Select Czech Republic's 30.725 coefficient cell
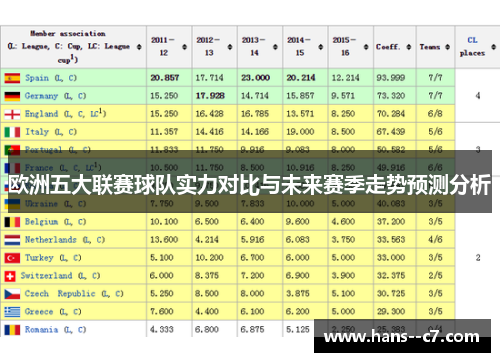This screenshot has width=500, height=362. [395, 294]
